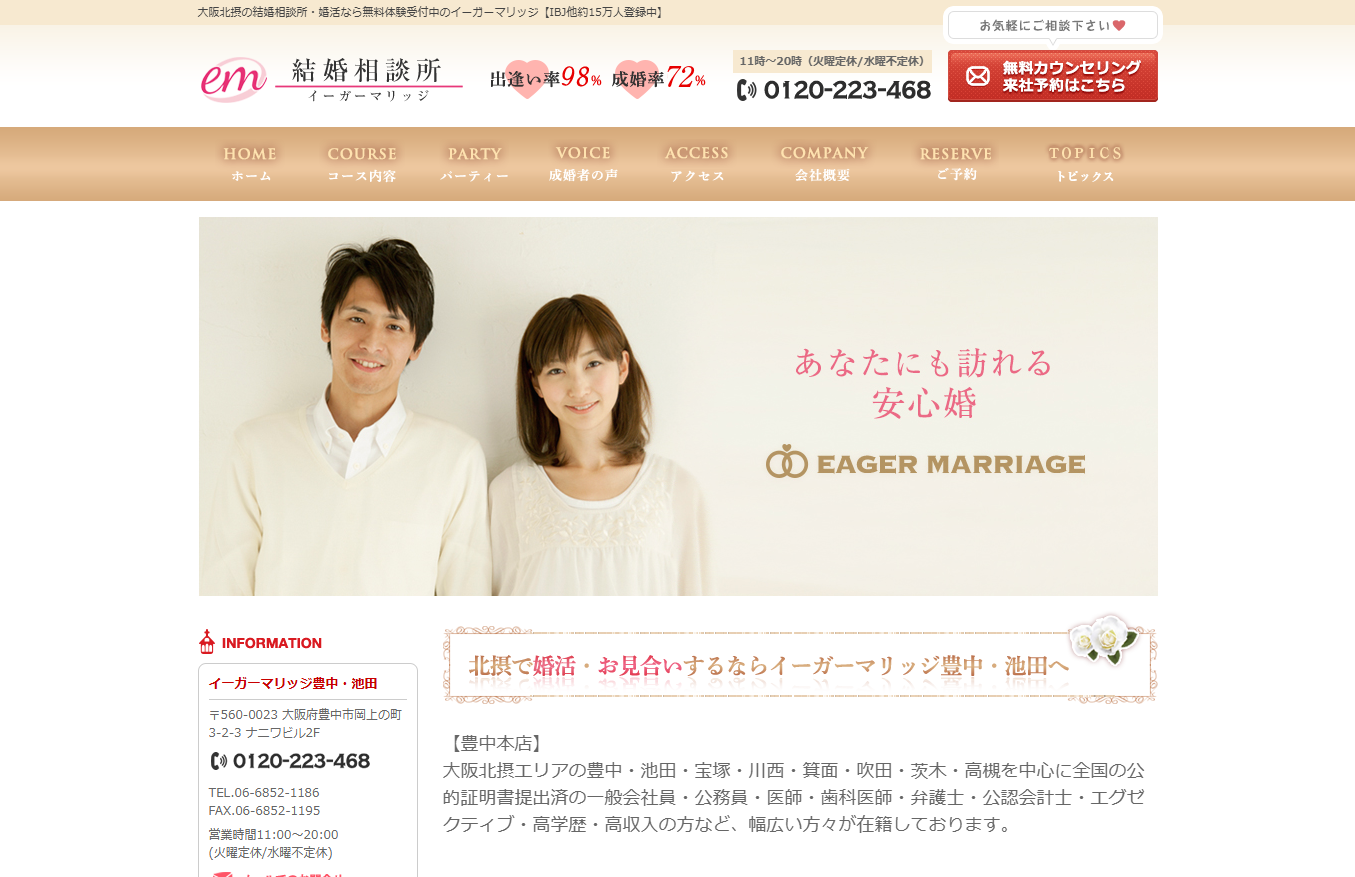1355x877 pixels.
Task: Click the interlocked rings Eager Marriage logo
Action: pos(925,463)
